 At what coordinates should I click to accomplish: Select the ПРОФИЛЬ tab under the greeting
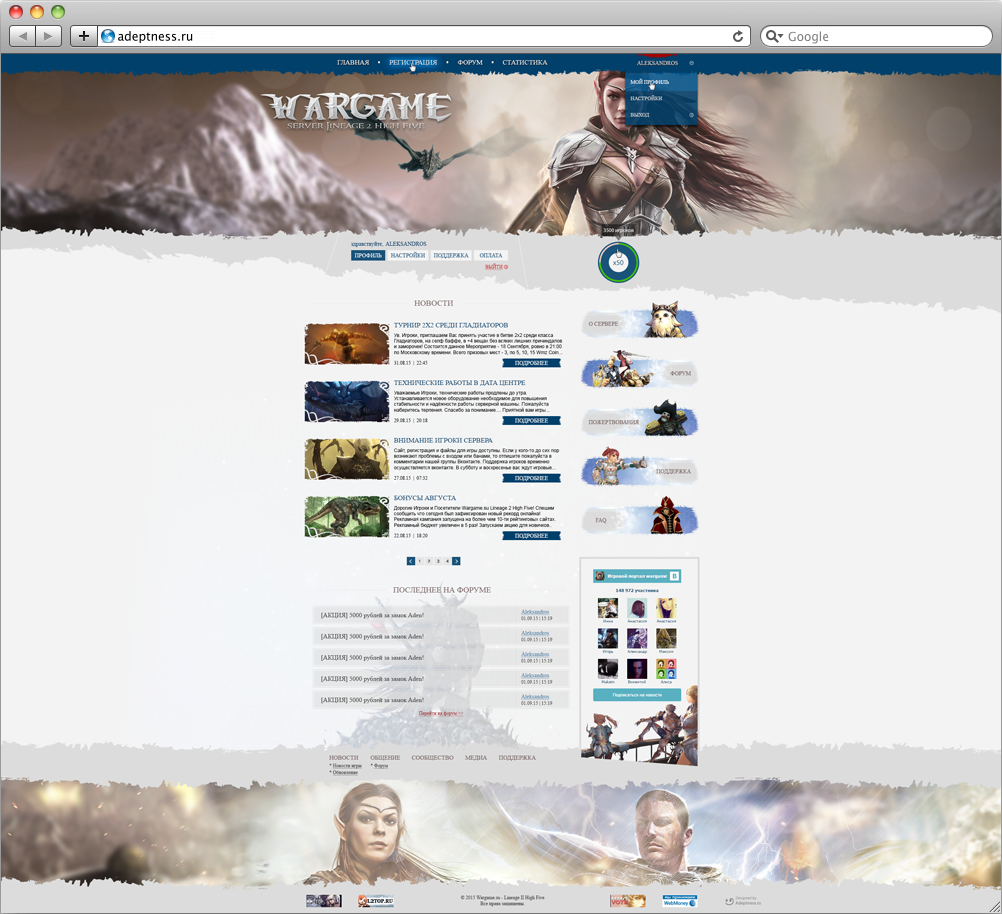coord(368,255)
